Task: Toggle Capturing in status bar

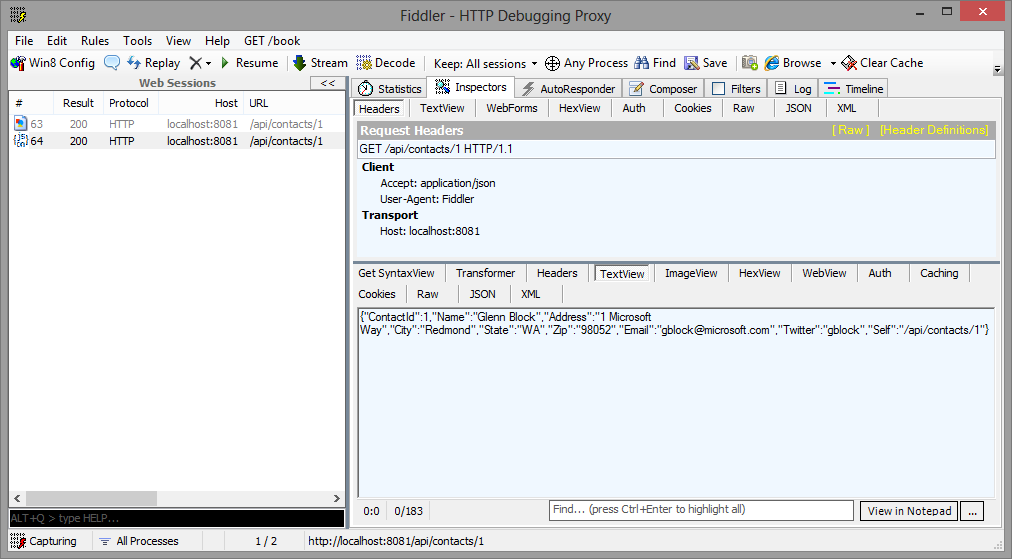Action: pyautogui.click(x=44, y=541)
